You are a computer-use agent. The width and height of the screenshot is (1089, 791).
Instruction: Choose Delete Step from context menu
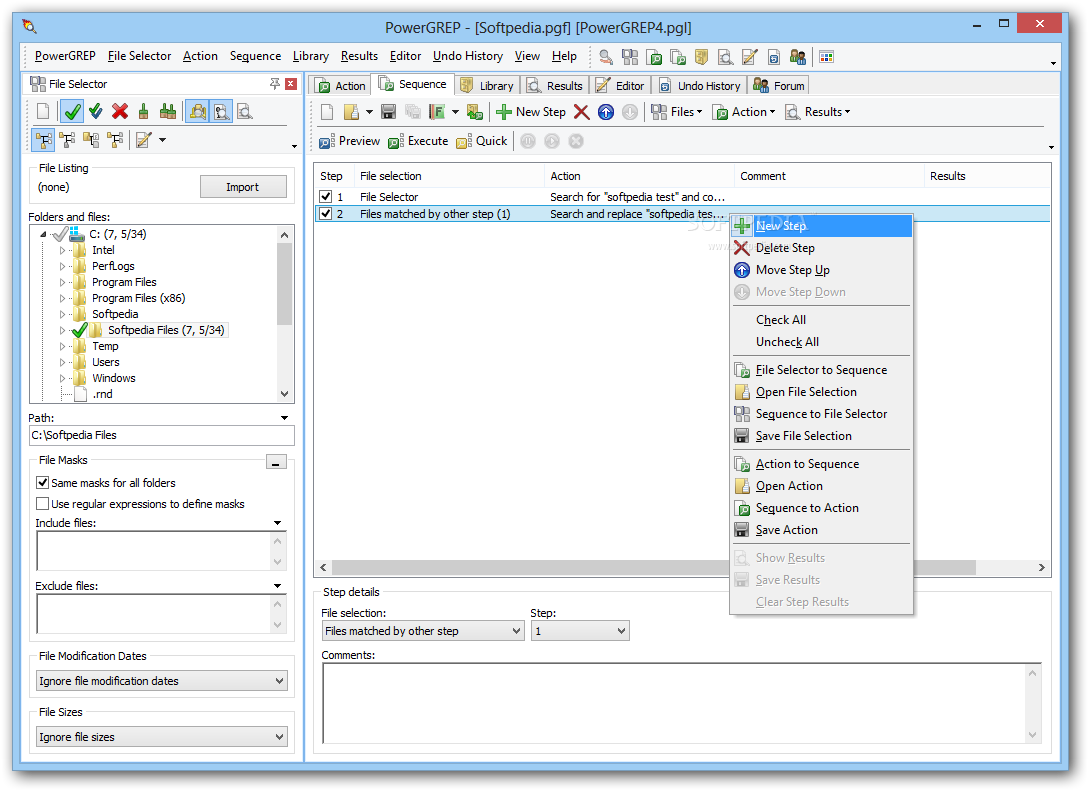click(822, 248)
